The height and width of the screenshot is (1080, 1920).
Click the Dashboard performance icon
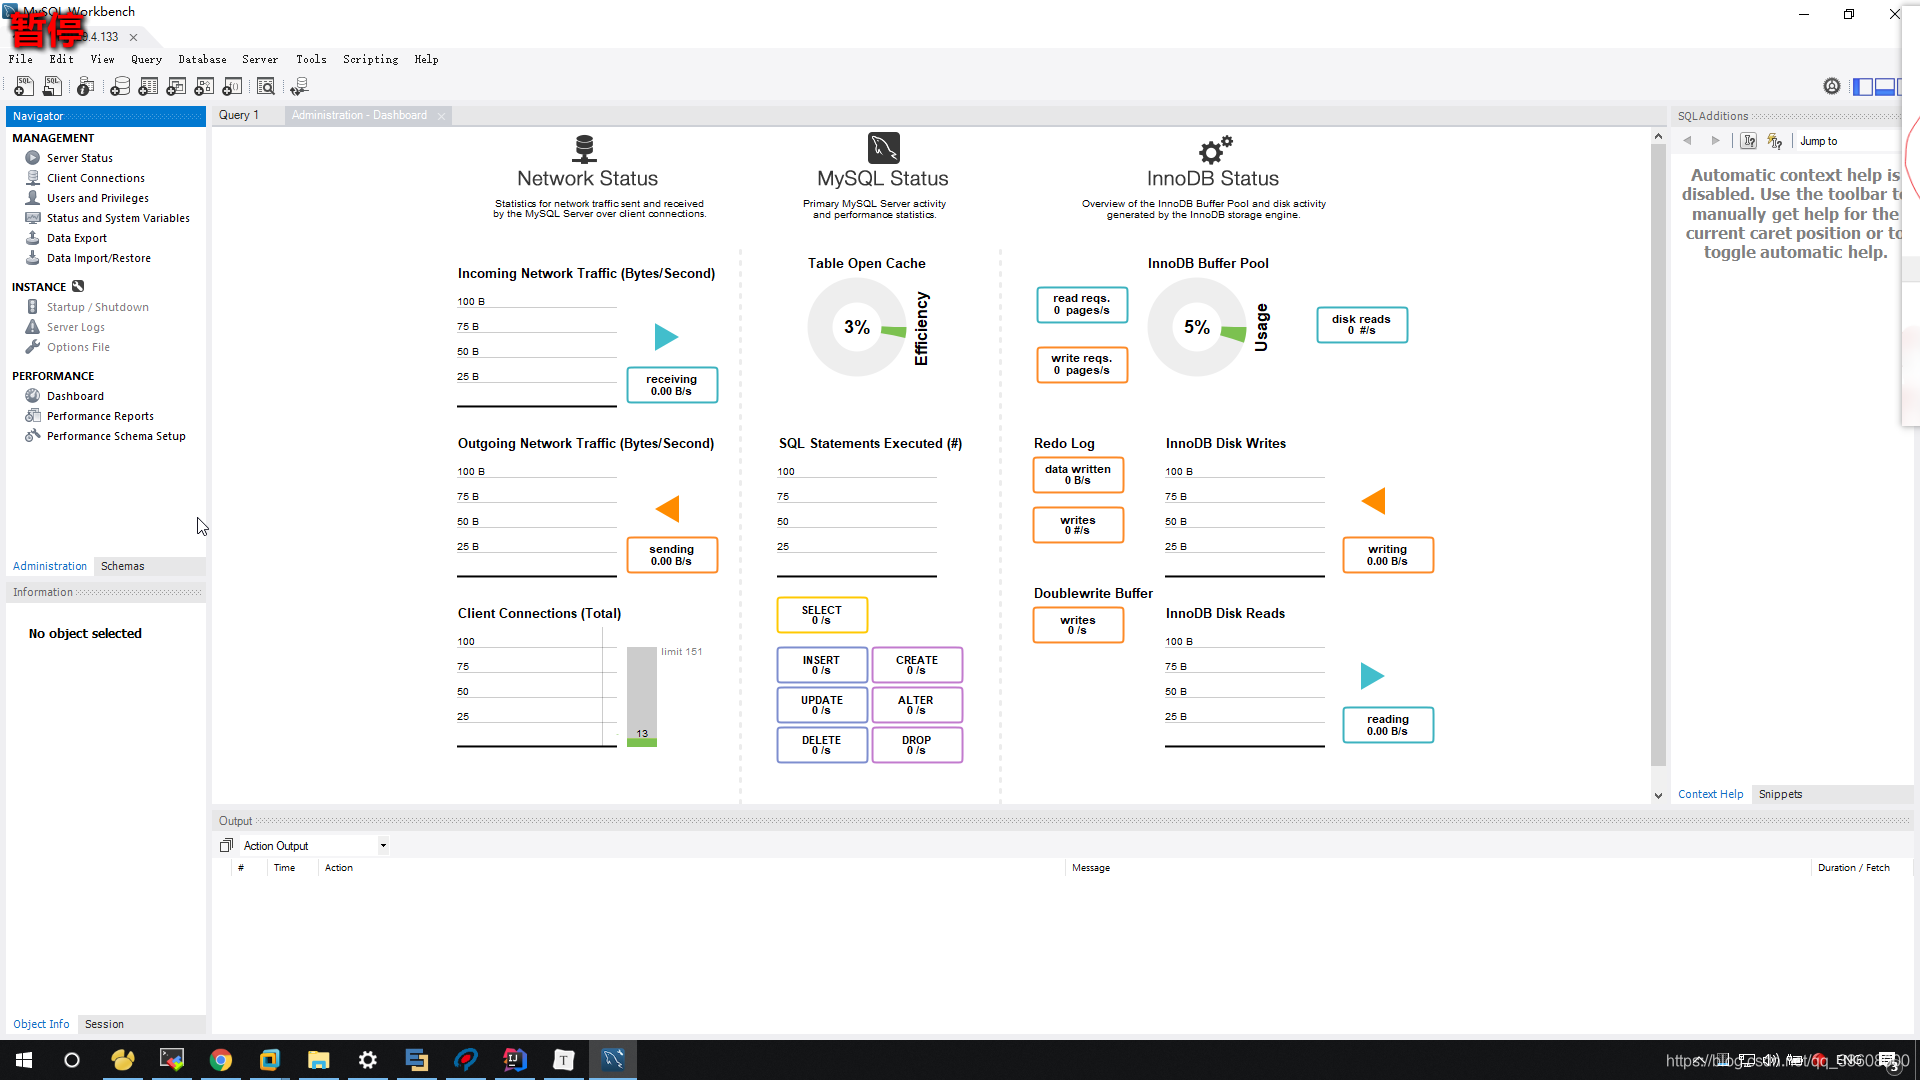[33, 396]
